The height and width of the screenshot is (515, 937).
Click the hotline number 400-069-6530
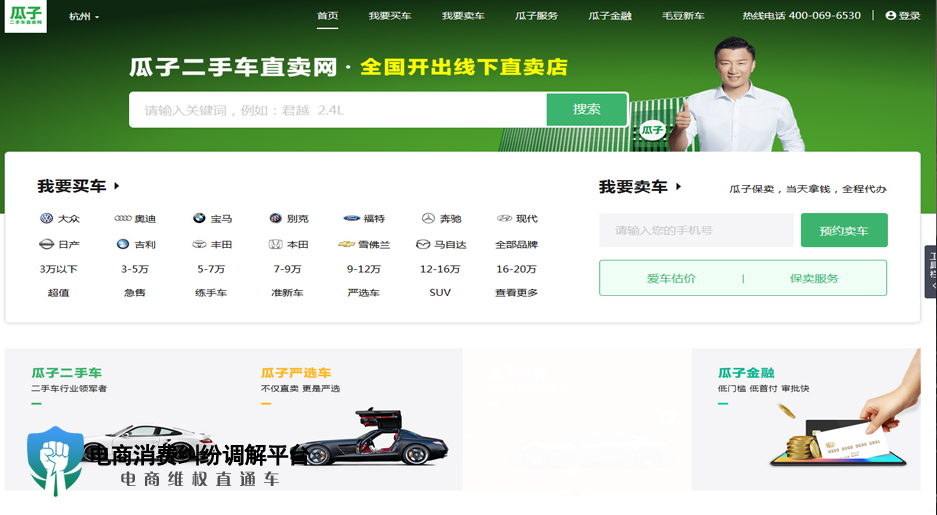coord(825,16)
